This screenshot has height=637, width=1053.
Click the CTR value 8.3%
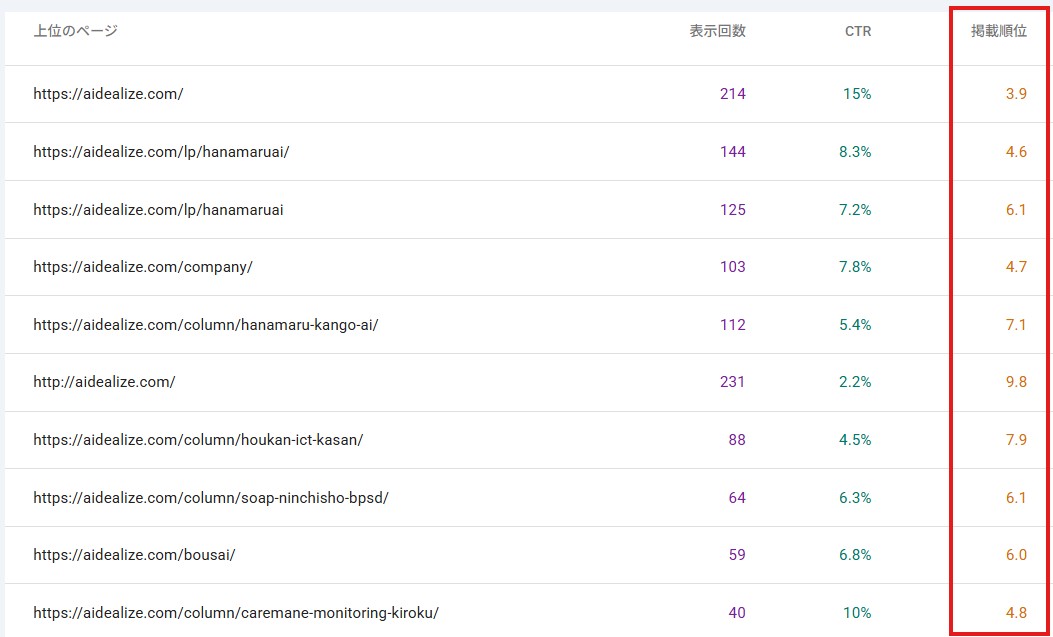pyautogui.click(x=855, y=152)
